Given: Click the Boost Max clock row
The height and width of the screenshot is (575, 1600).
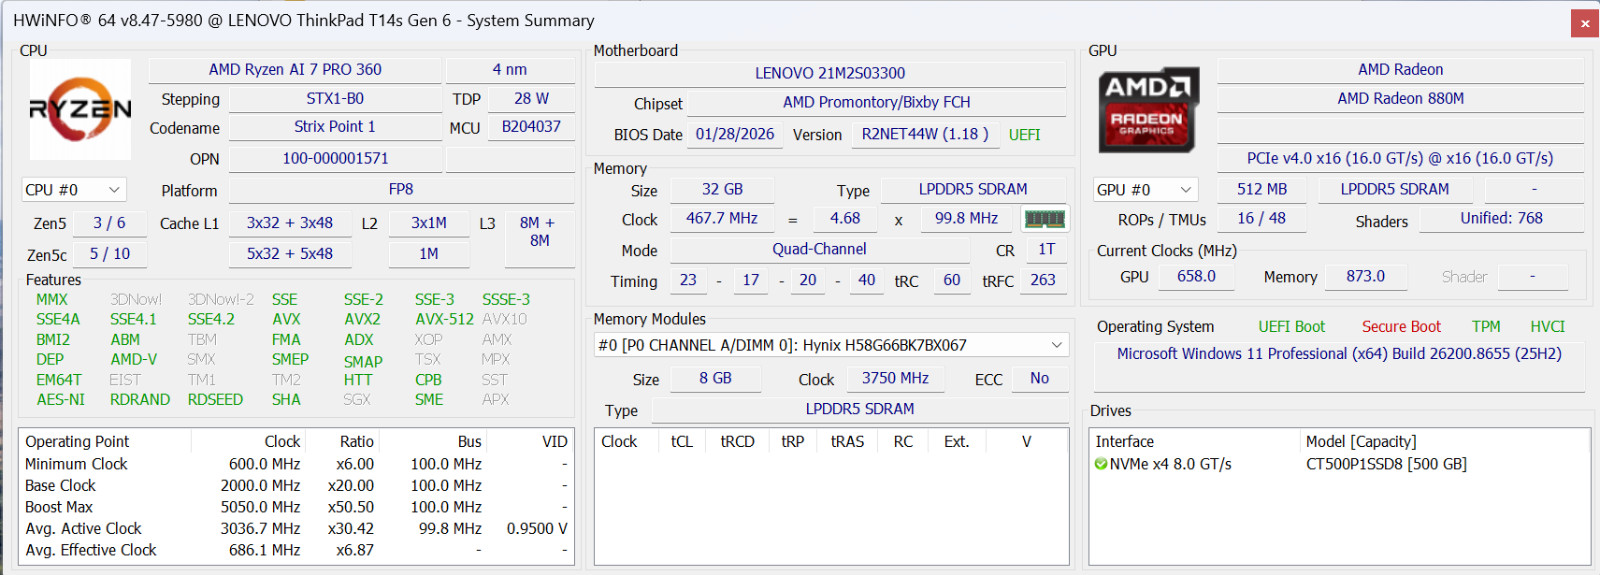Looking at the screenshot, I should click(x=296, y=507).
